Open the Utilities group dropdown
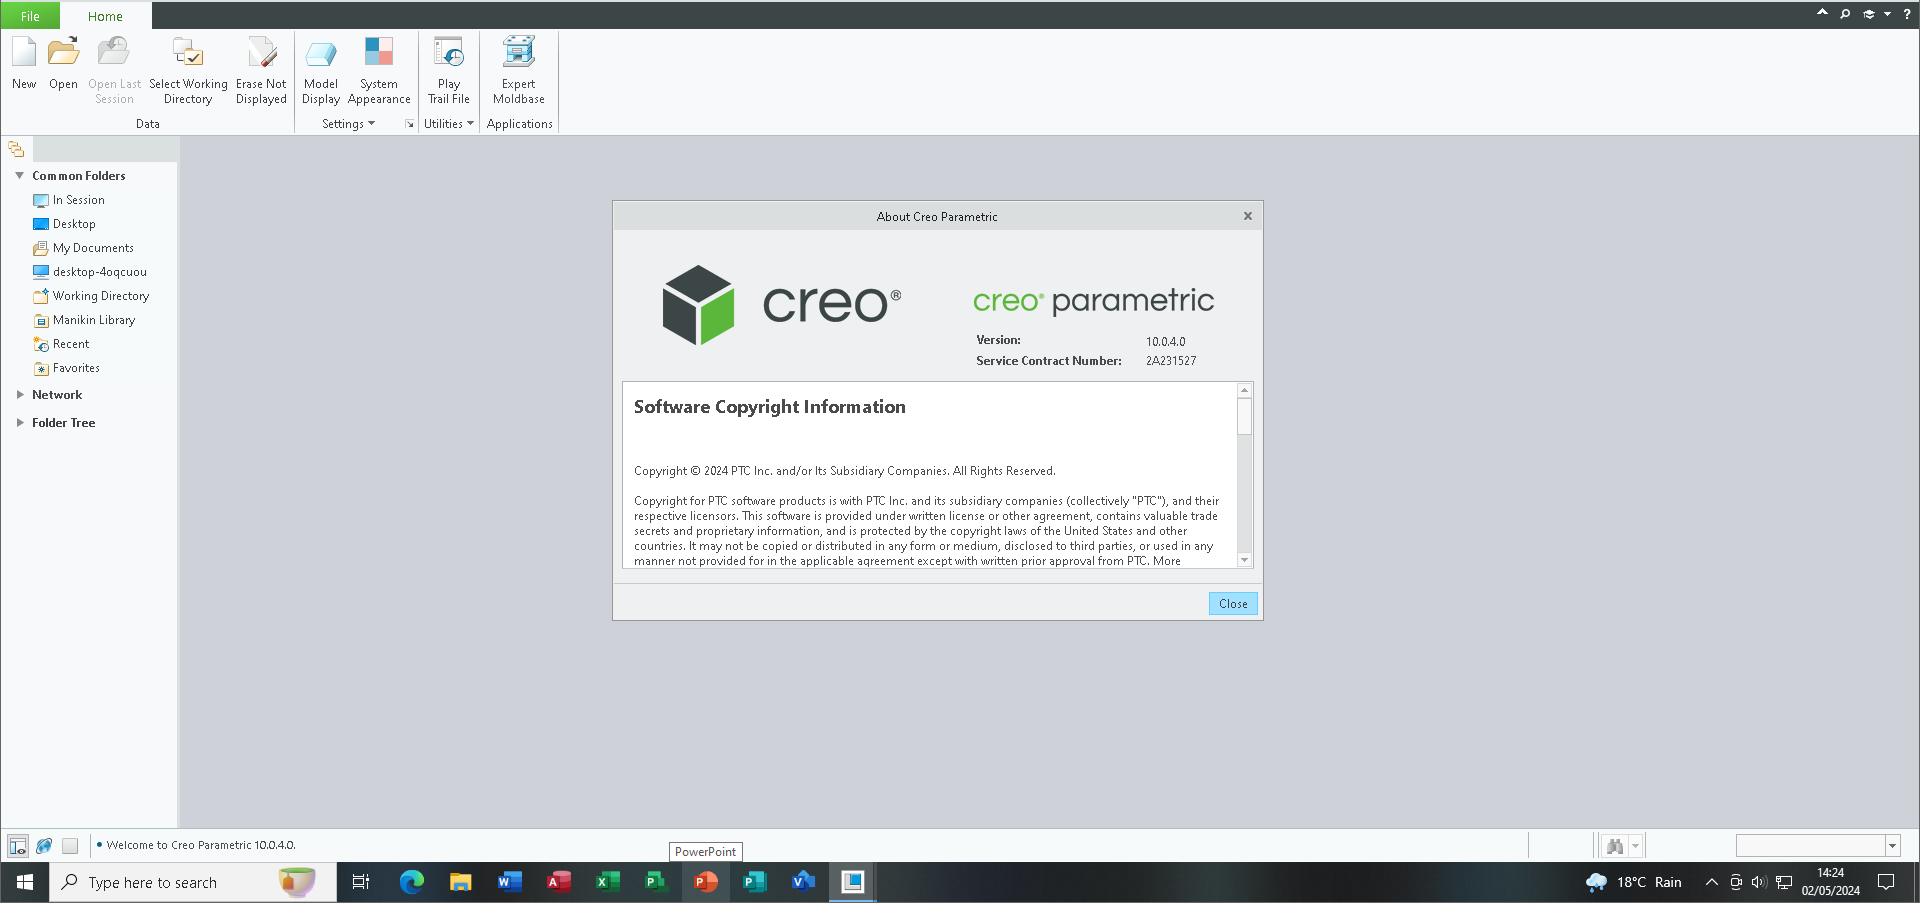The image size is (1920, 903). click(449, 124)
